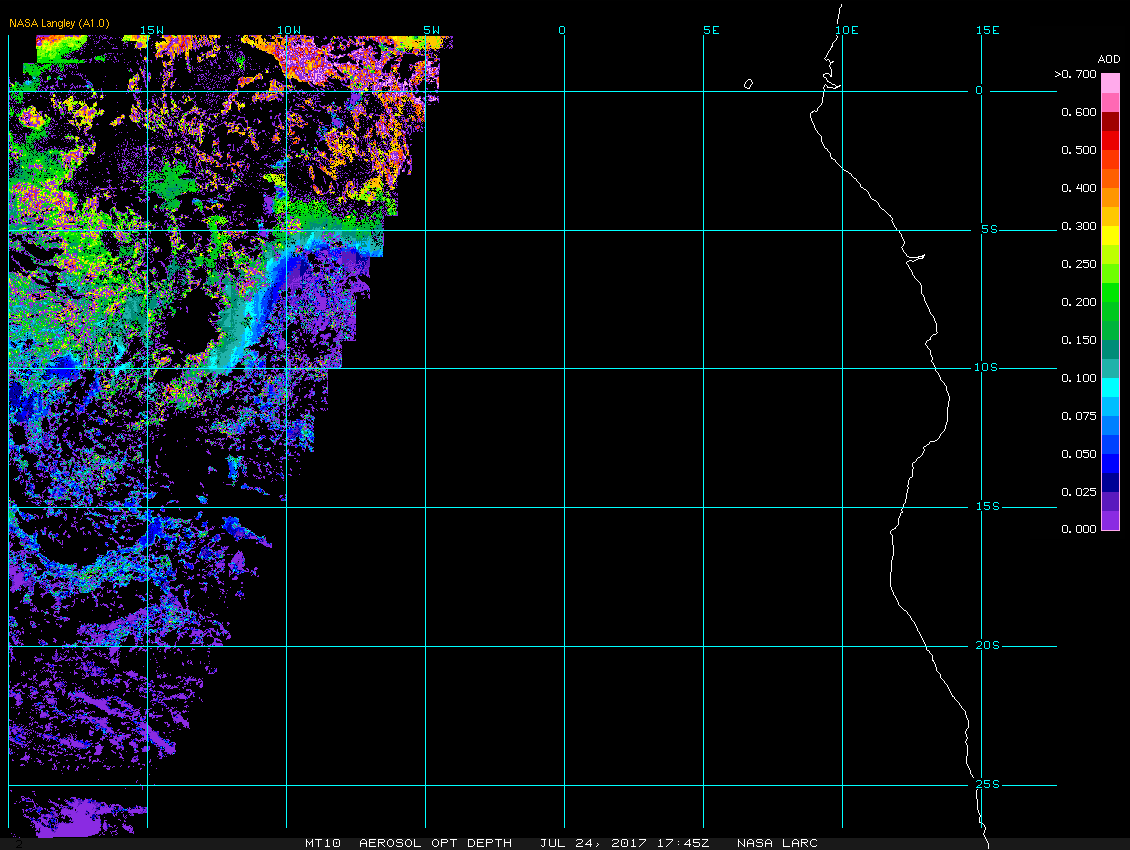
Task: Click the NASA Langley (A1.0) label
Action: [59, 23]
